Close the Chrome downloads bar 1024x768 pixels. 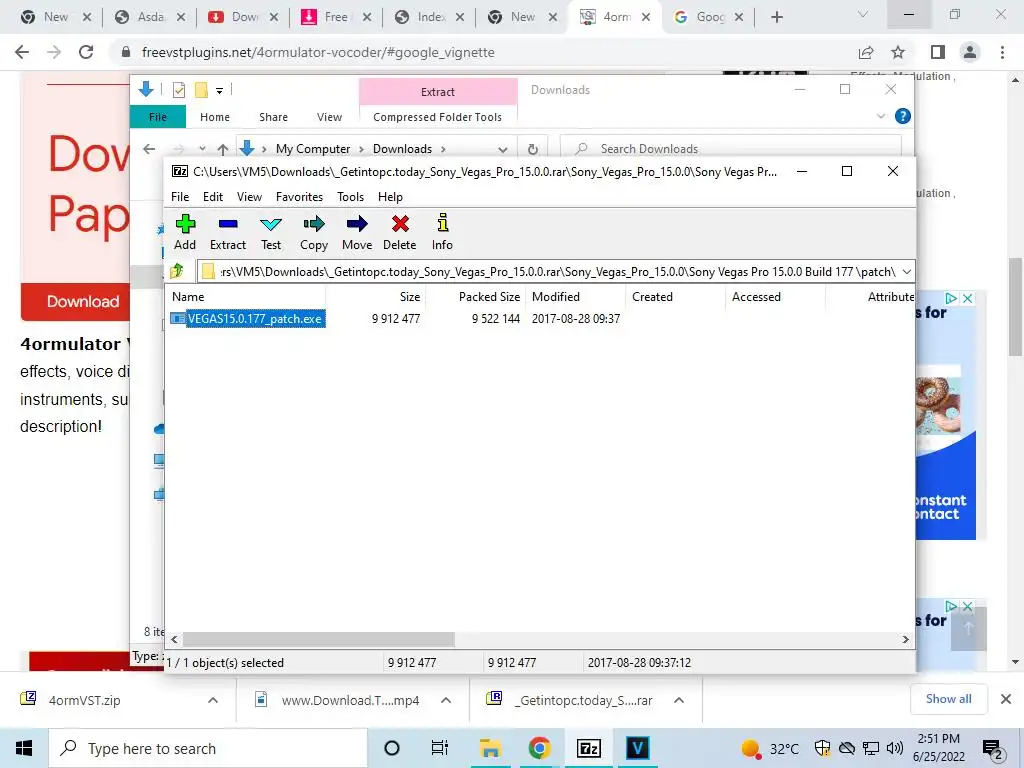click(x=1006, y=699)
